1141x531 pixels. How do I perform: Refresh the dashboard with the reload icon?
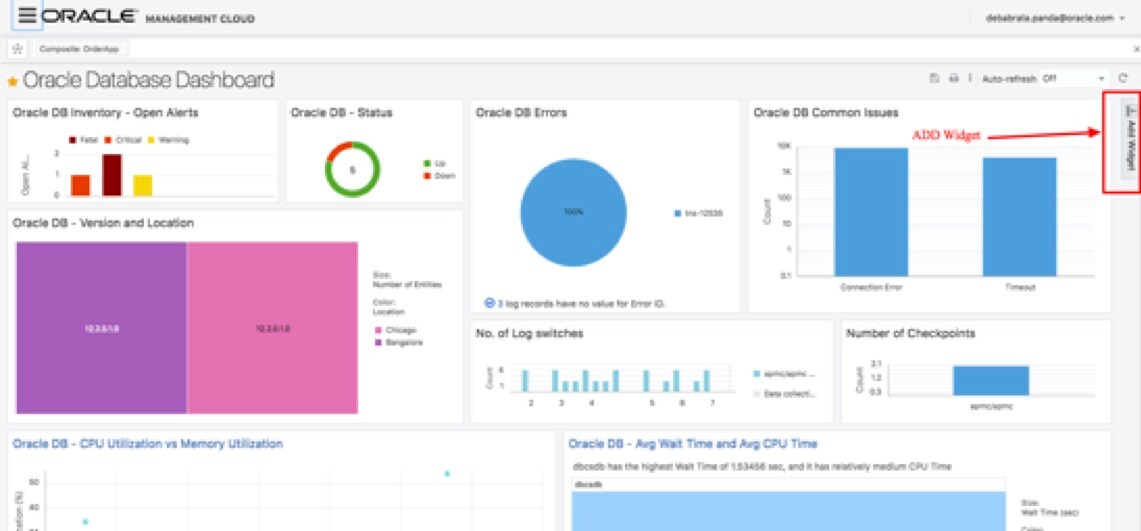(1124, 79)
